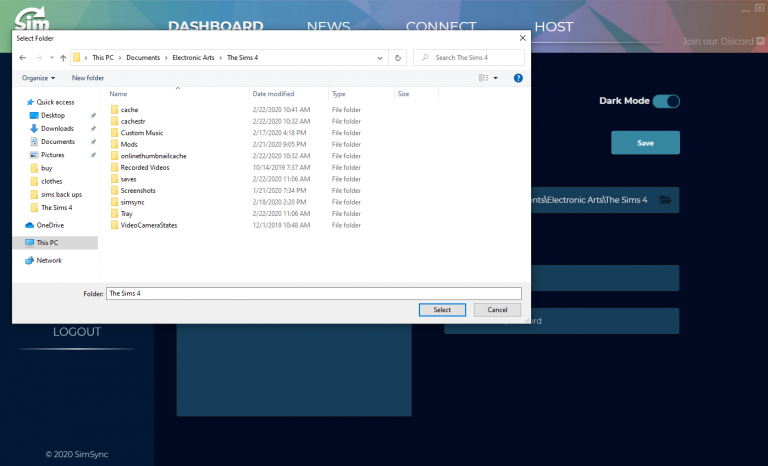Open Desktop in navigation pane
Viewport: 768px width, 466px height.
52,115
